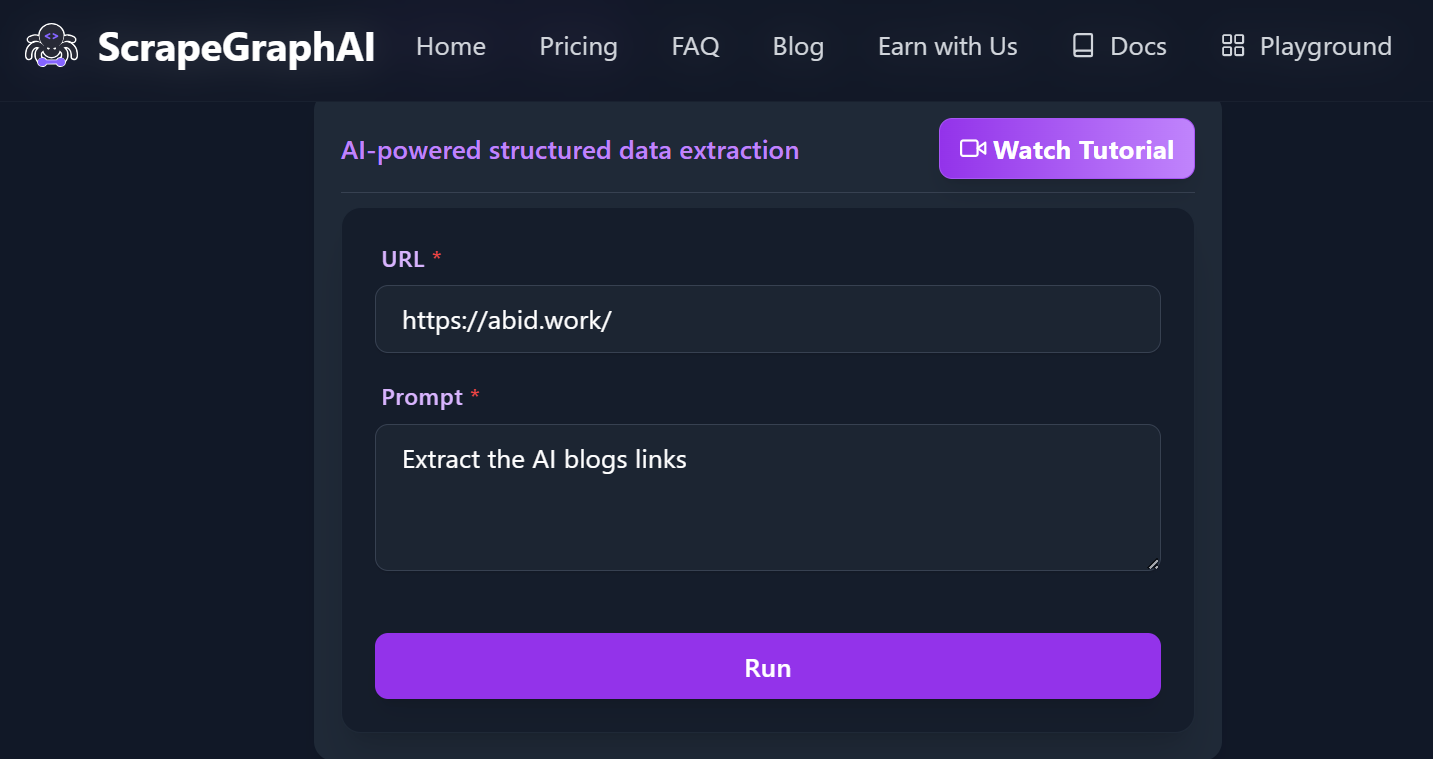The image size is (1433, 759).
Task: Open the FAQ nav item
Action: coord(695,47)
